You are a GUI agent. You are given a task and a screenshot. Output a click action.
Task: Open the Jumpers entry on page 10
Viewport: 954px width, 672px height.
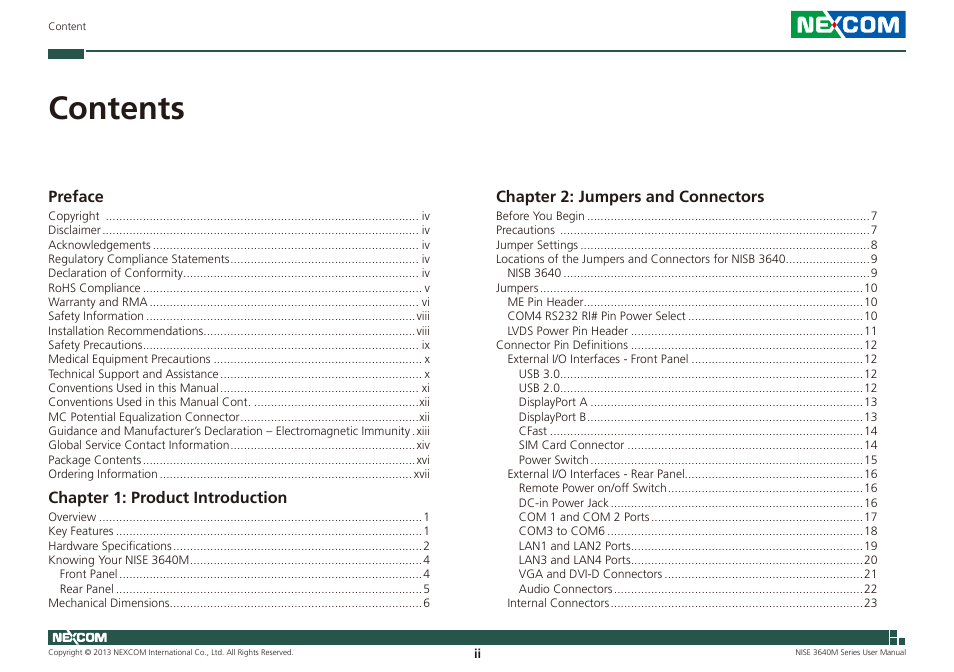[x=686, y=288]
